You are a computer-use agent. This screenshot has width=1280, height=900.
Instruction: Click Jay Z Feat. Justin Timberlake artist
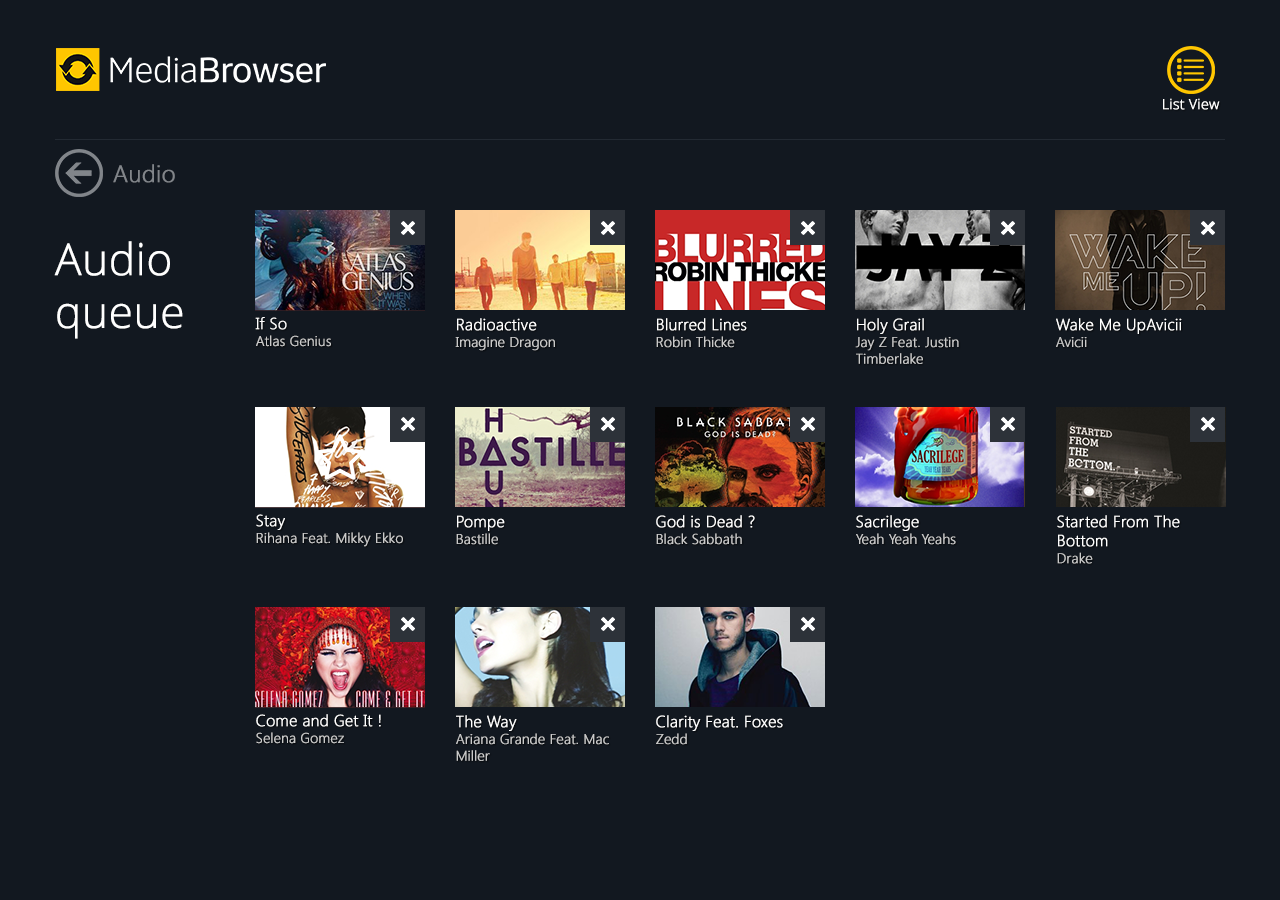(x=907, y=351)
